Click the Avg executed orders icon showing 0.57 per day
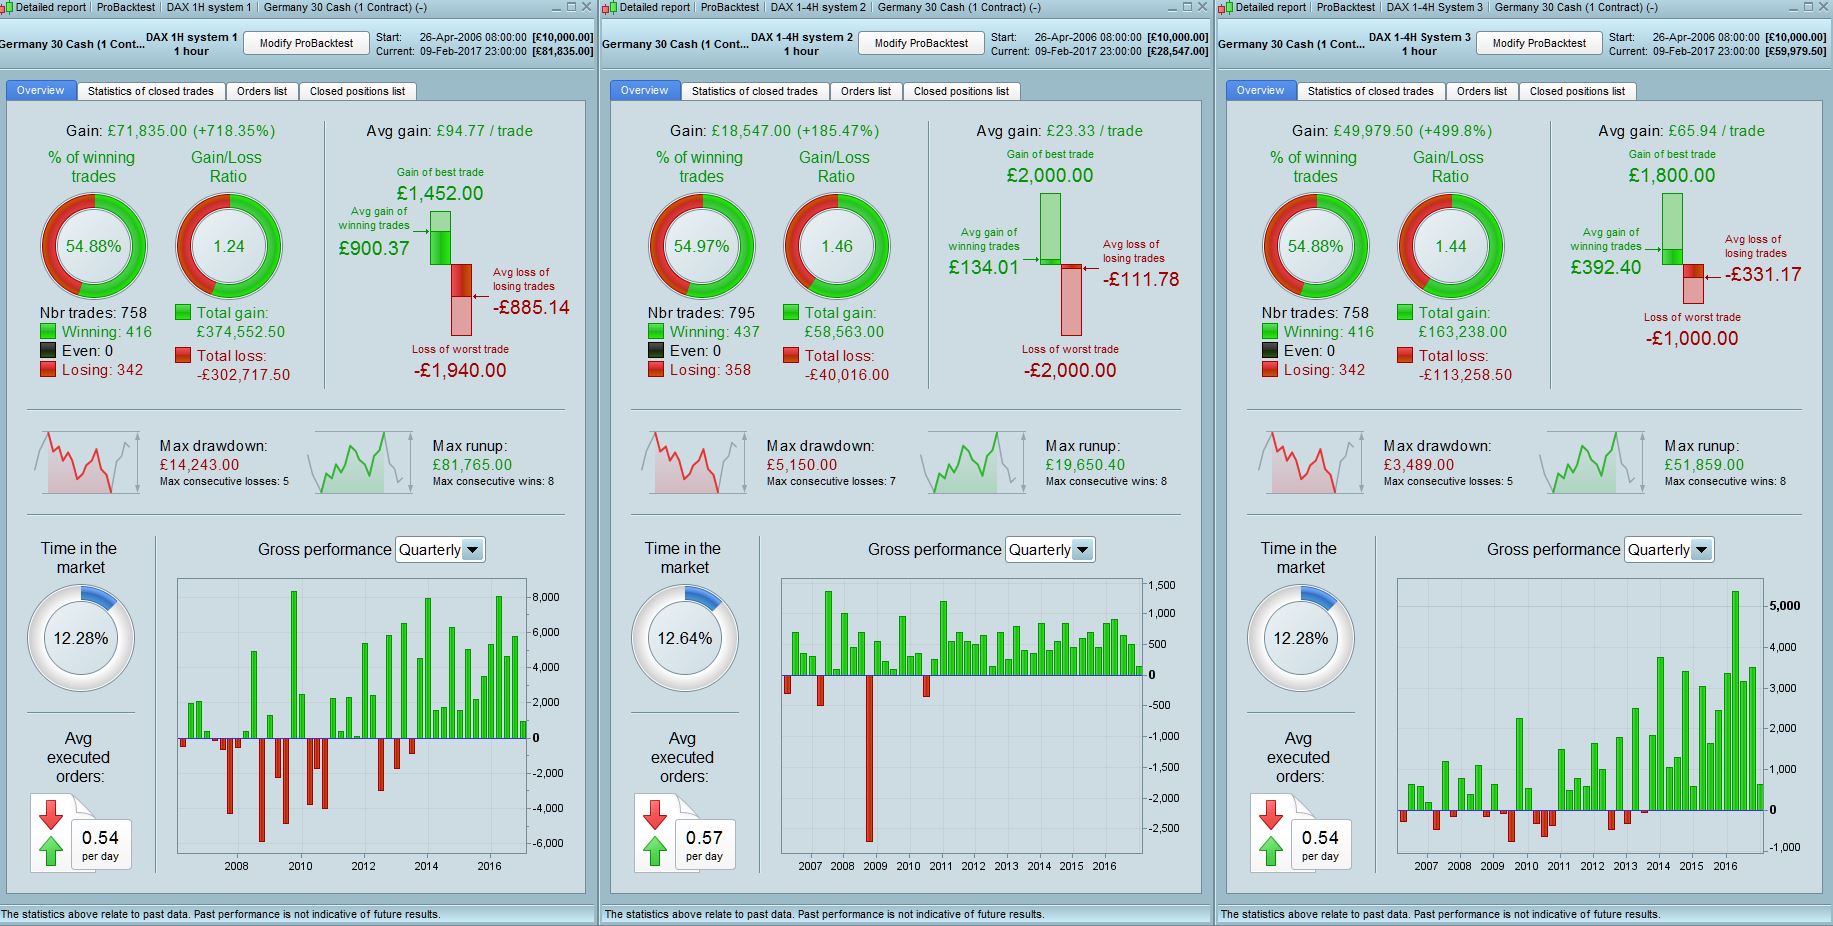 point(685,833)
